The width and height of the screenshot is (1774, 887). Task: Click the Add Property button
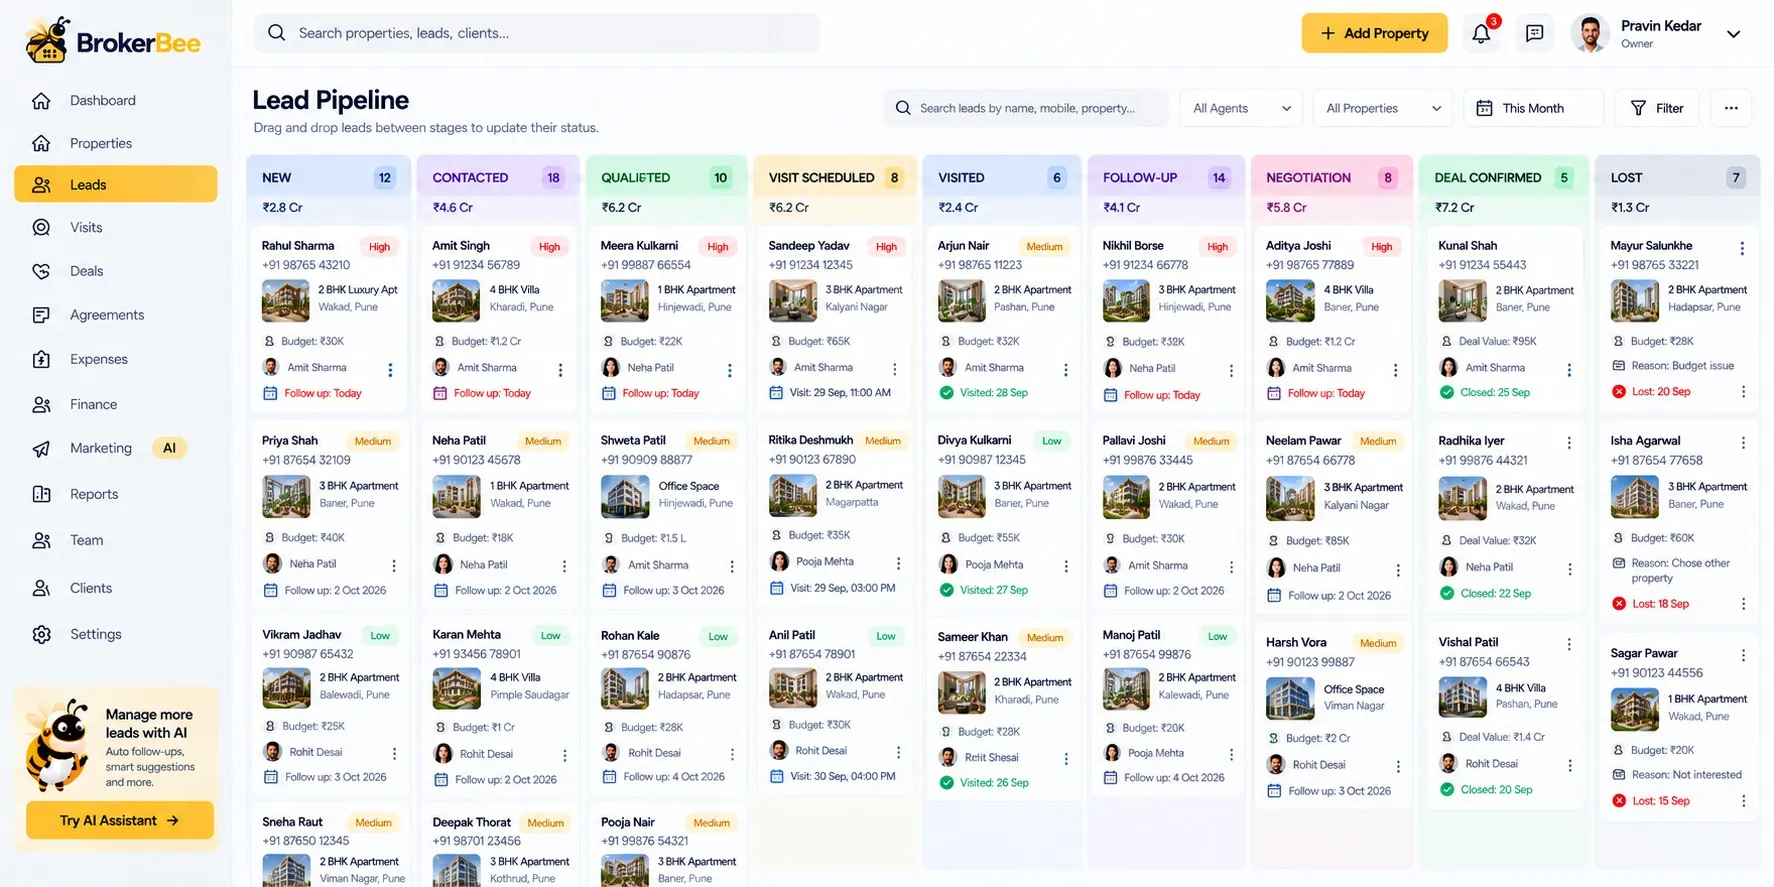[x=1374, y=33]
